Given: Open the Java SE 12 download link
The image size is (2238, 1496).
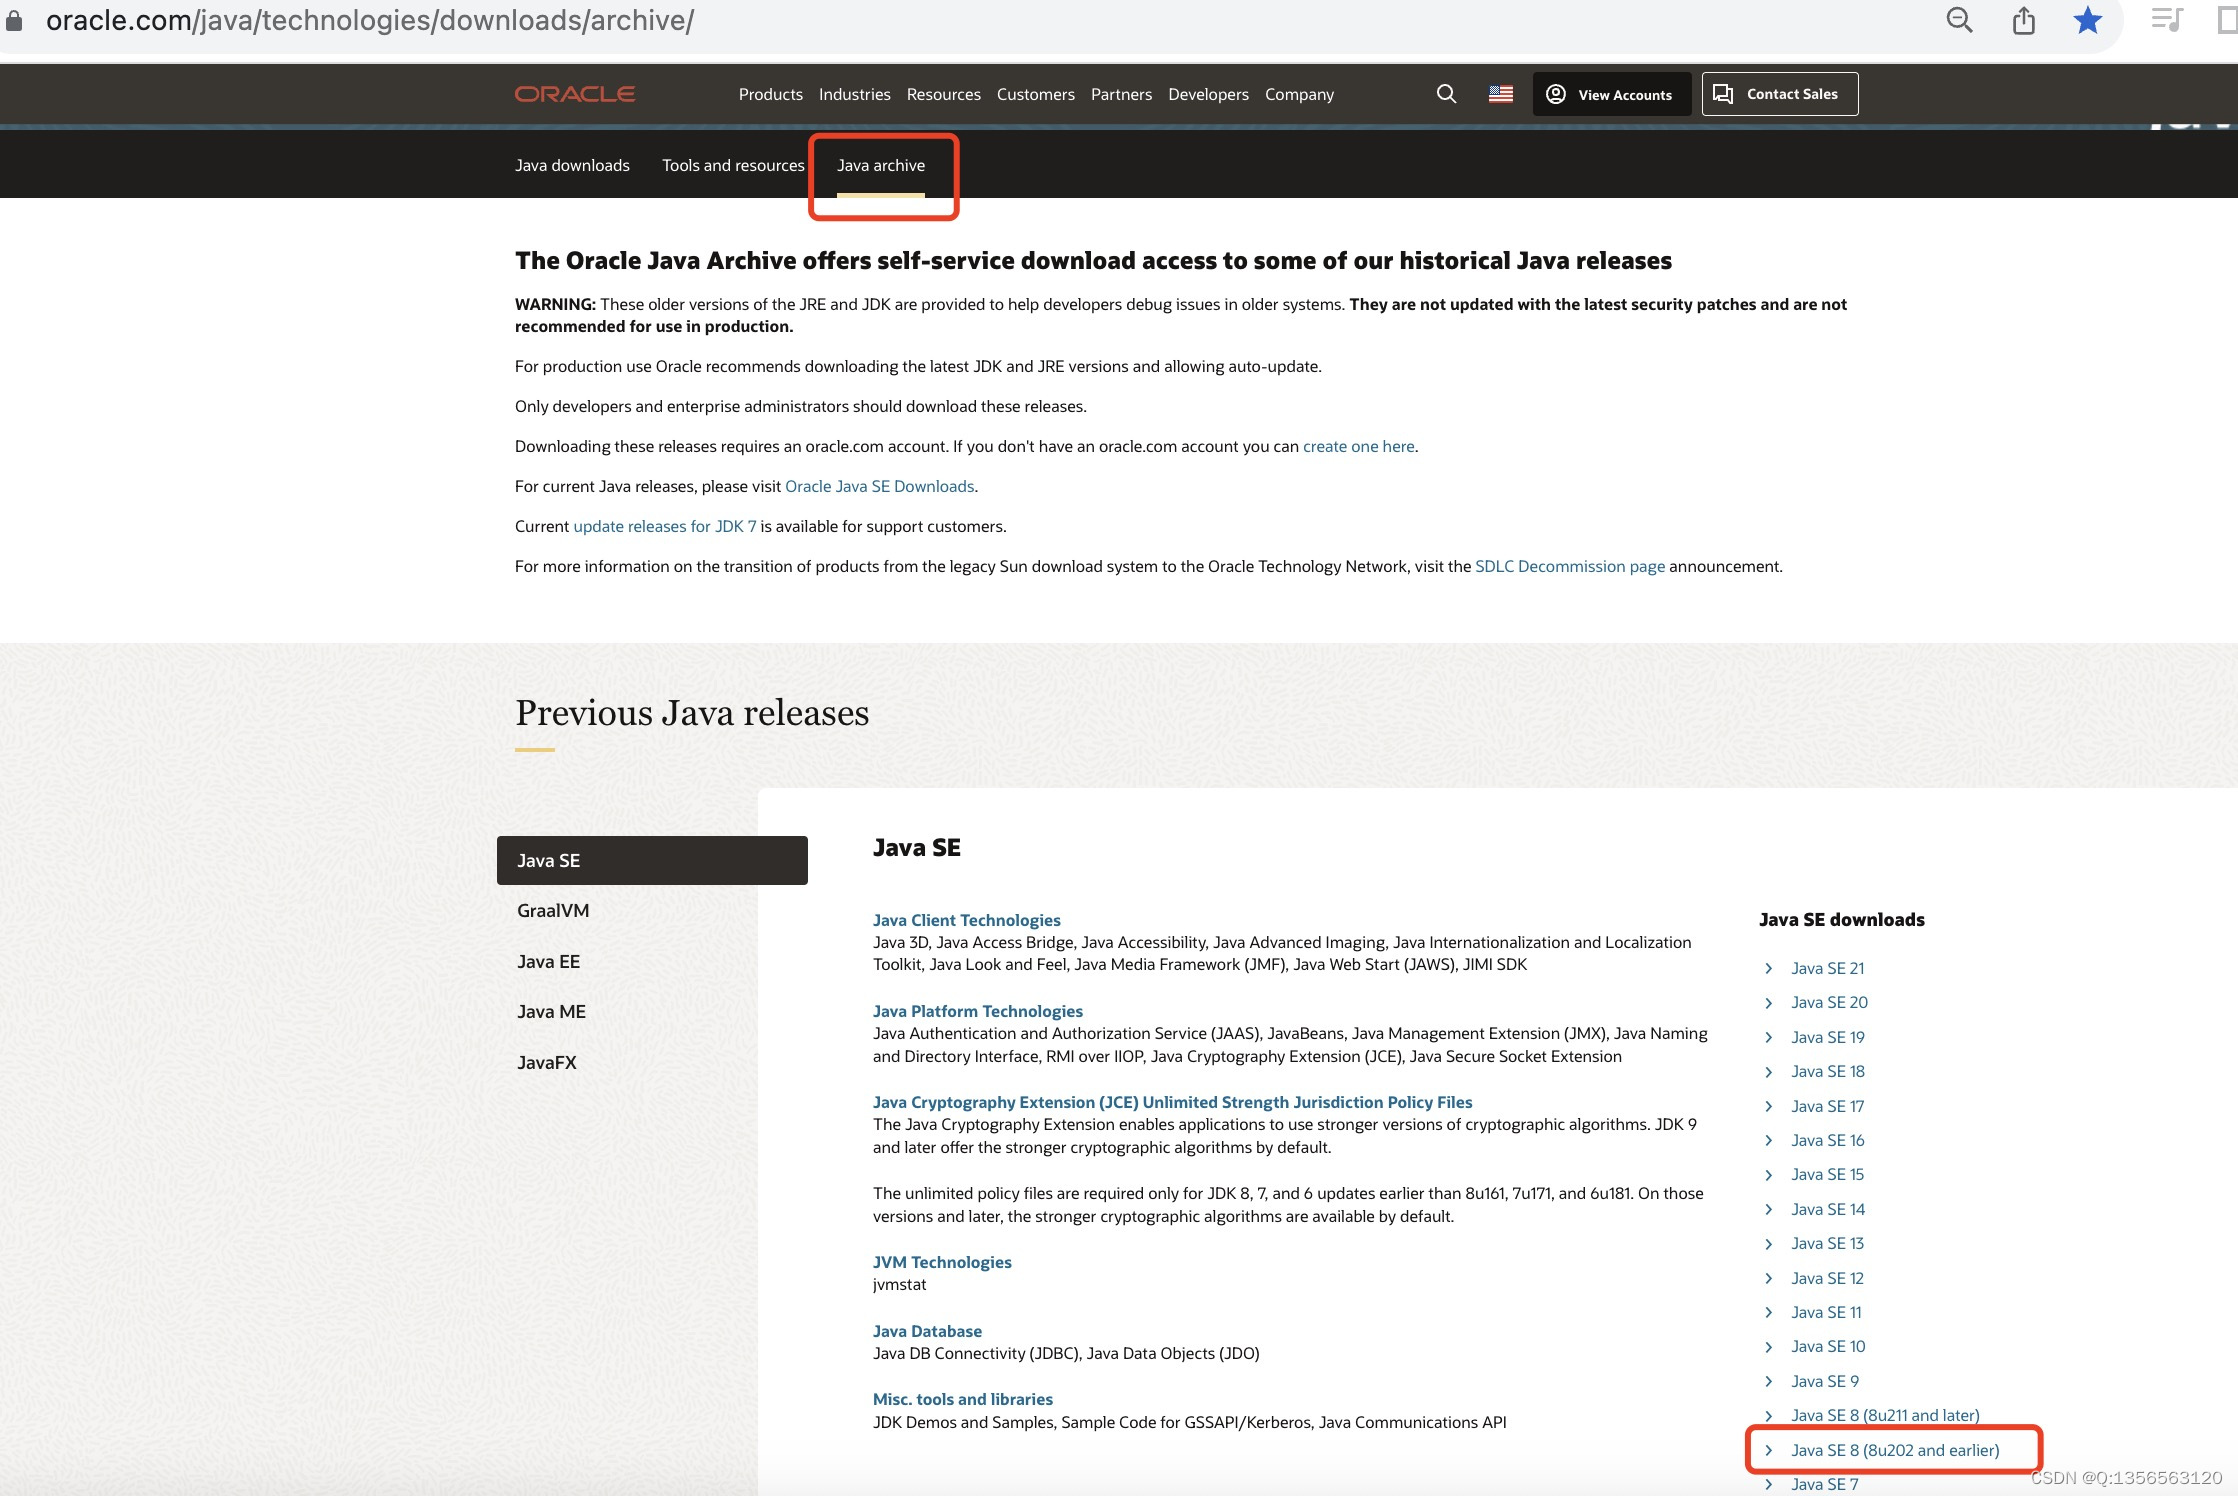Looking at the screenshot, I should click(x=1827, y=1278).
